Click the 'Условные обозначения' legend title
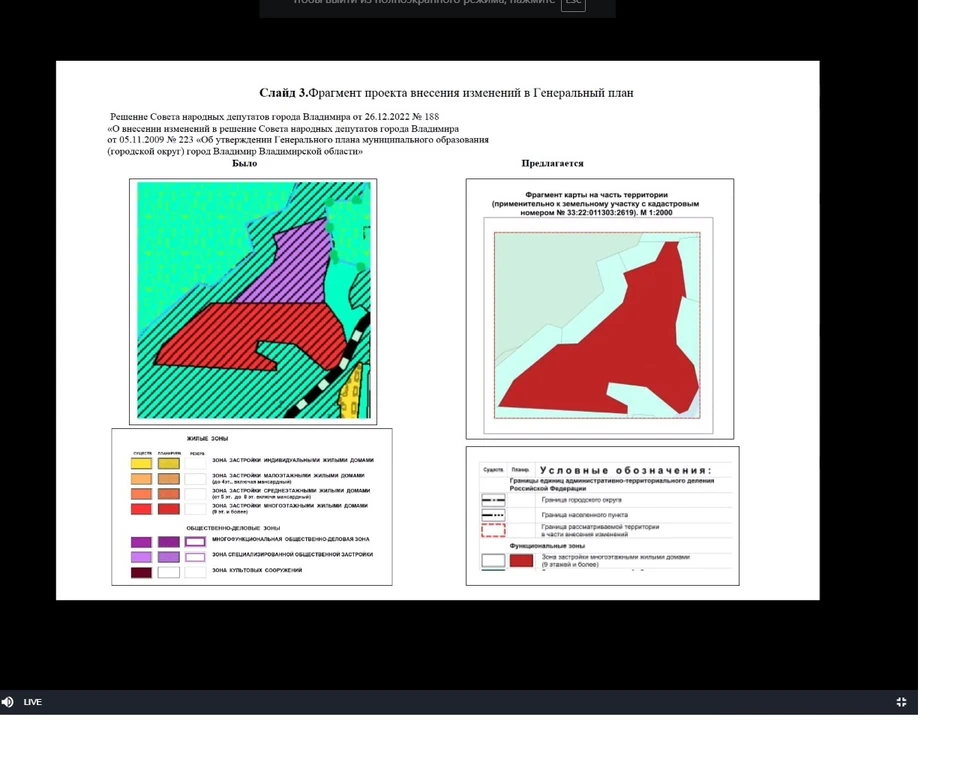960x768 pixels. tap(624, 470)
